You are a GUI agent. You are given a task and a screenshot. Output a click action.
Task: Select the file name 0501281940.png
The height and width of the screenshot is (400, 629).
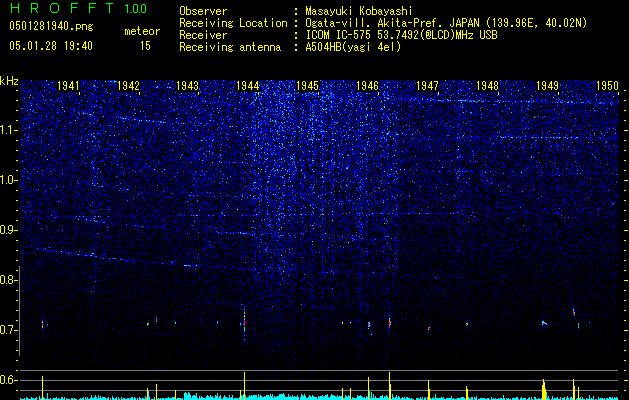click(51, 27)
